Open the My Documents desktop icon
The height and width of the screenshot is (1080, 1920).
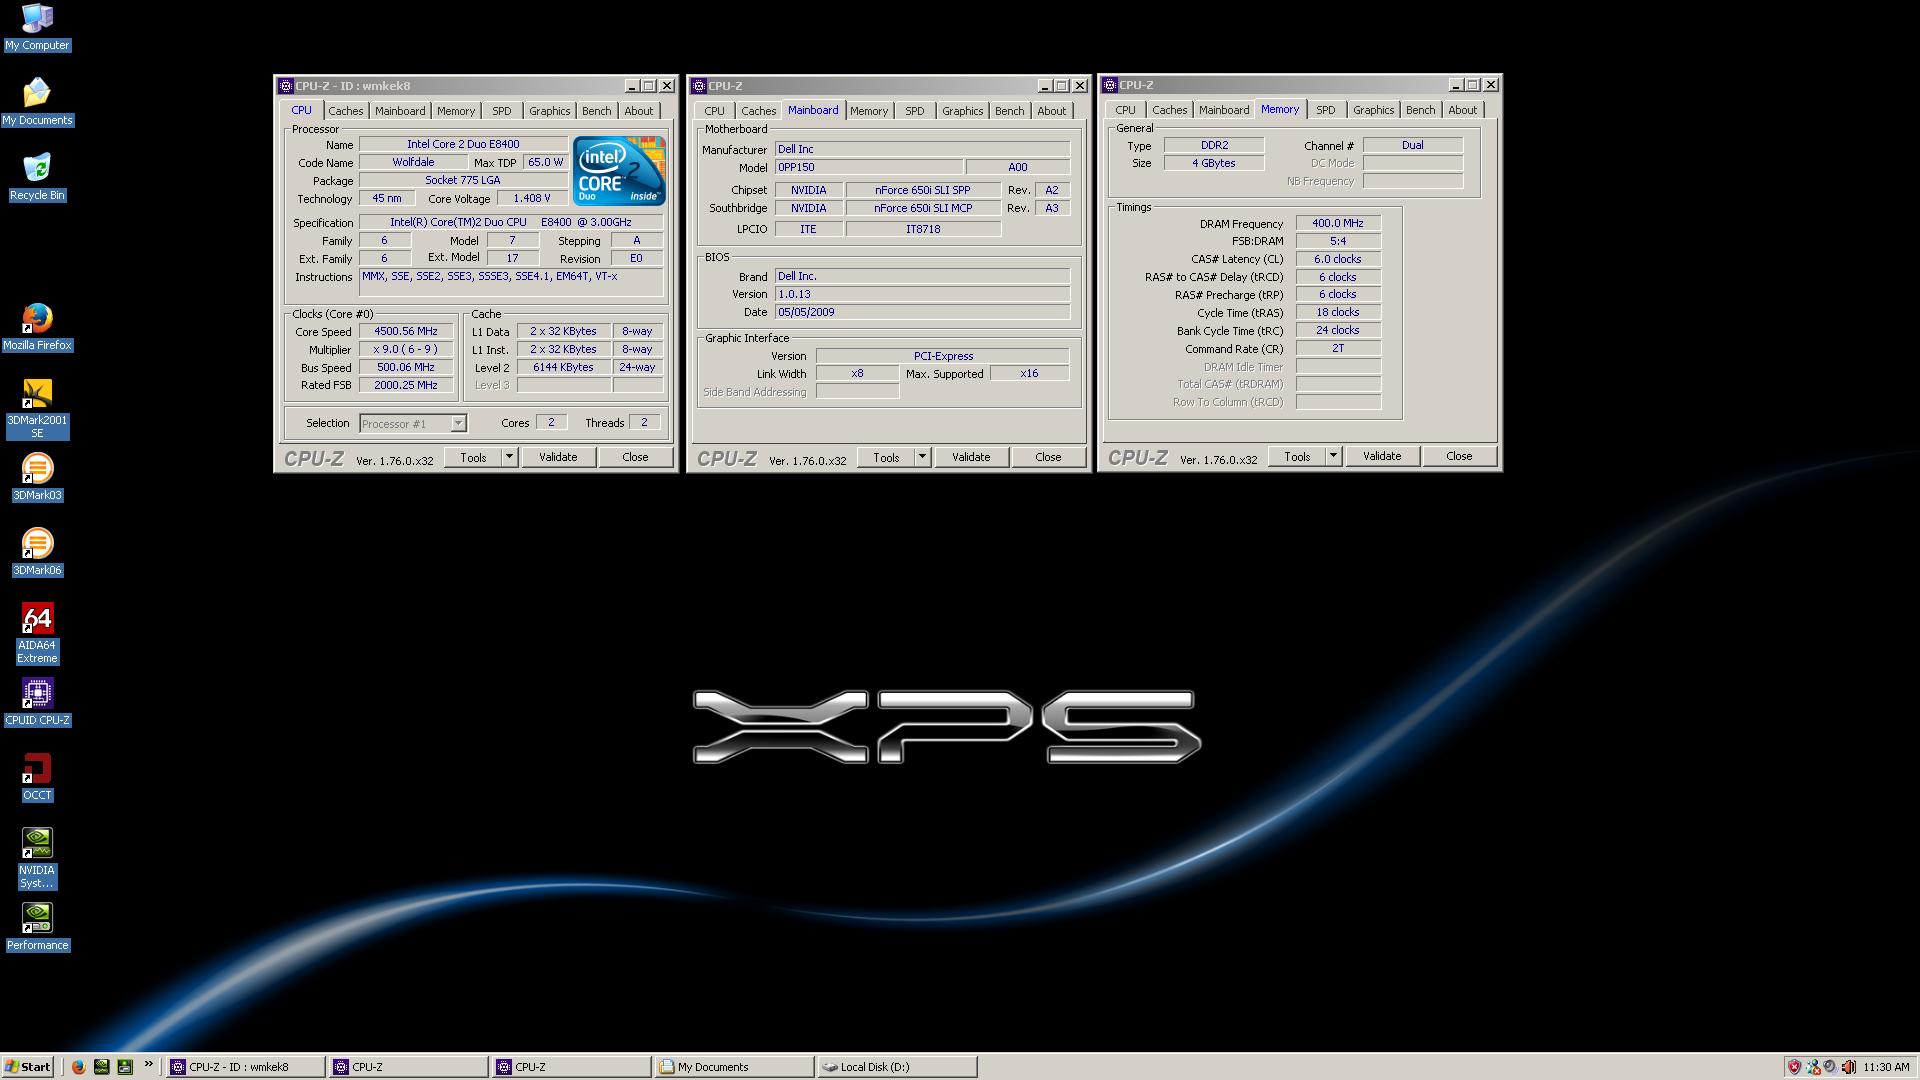[37, 102]
